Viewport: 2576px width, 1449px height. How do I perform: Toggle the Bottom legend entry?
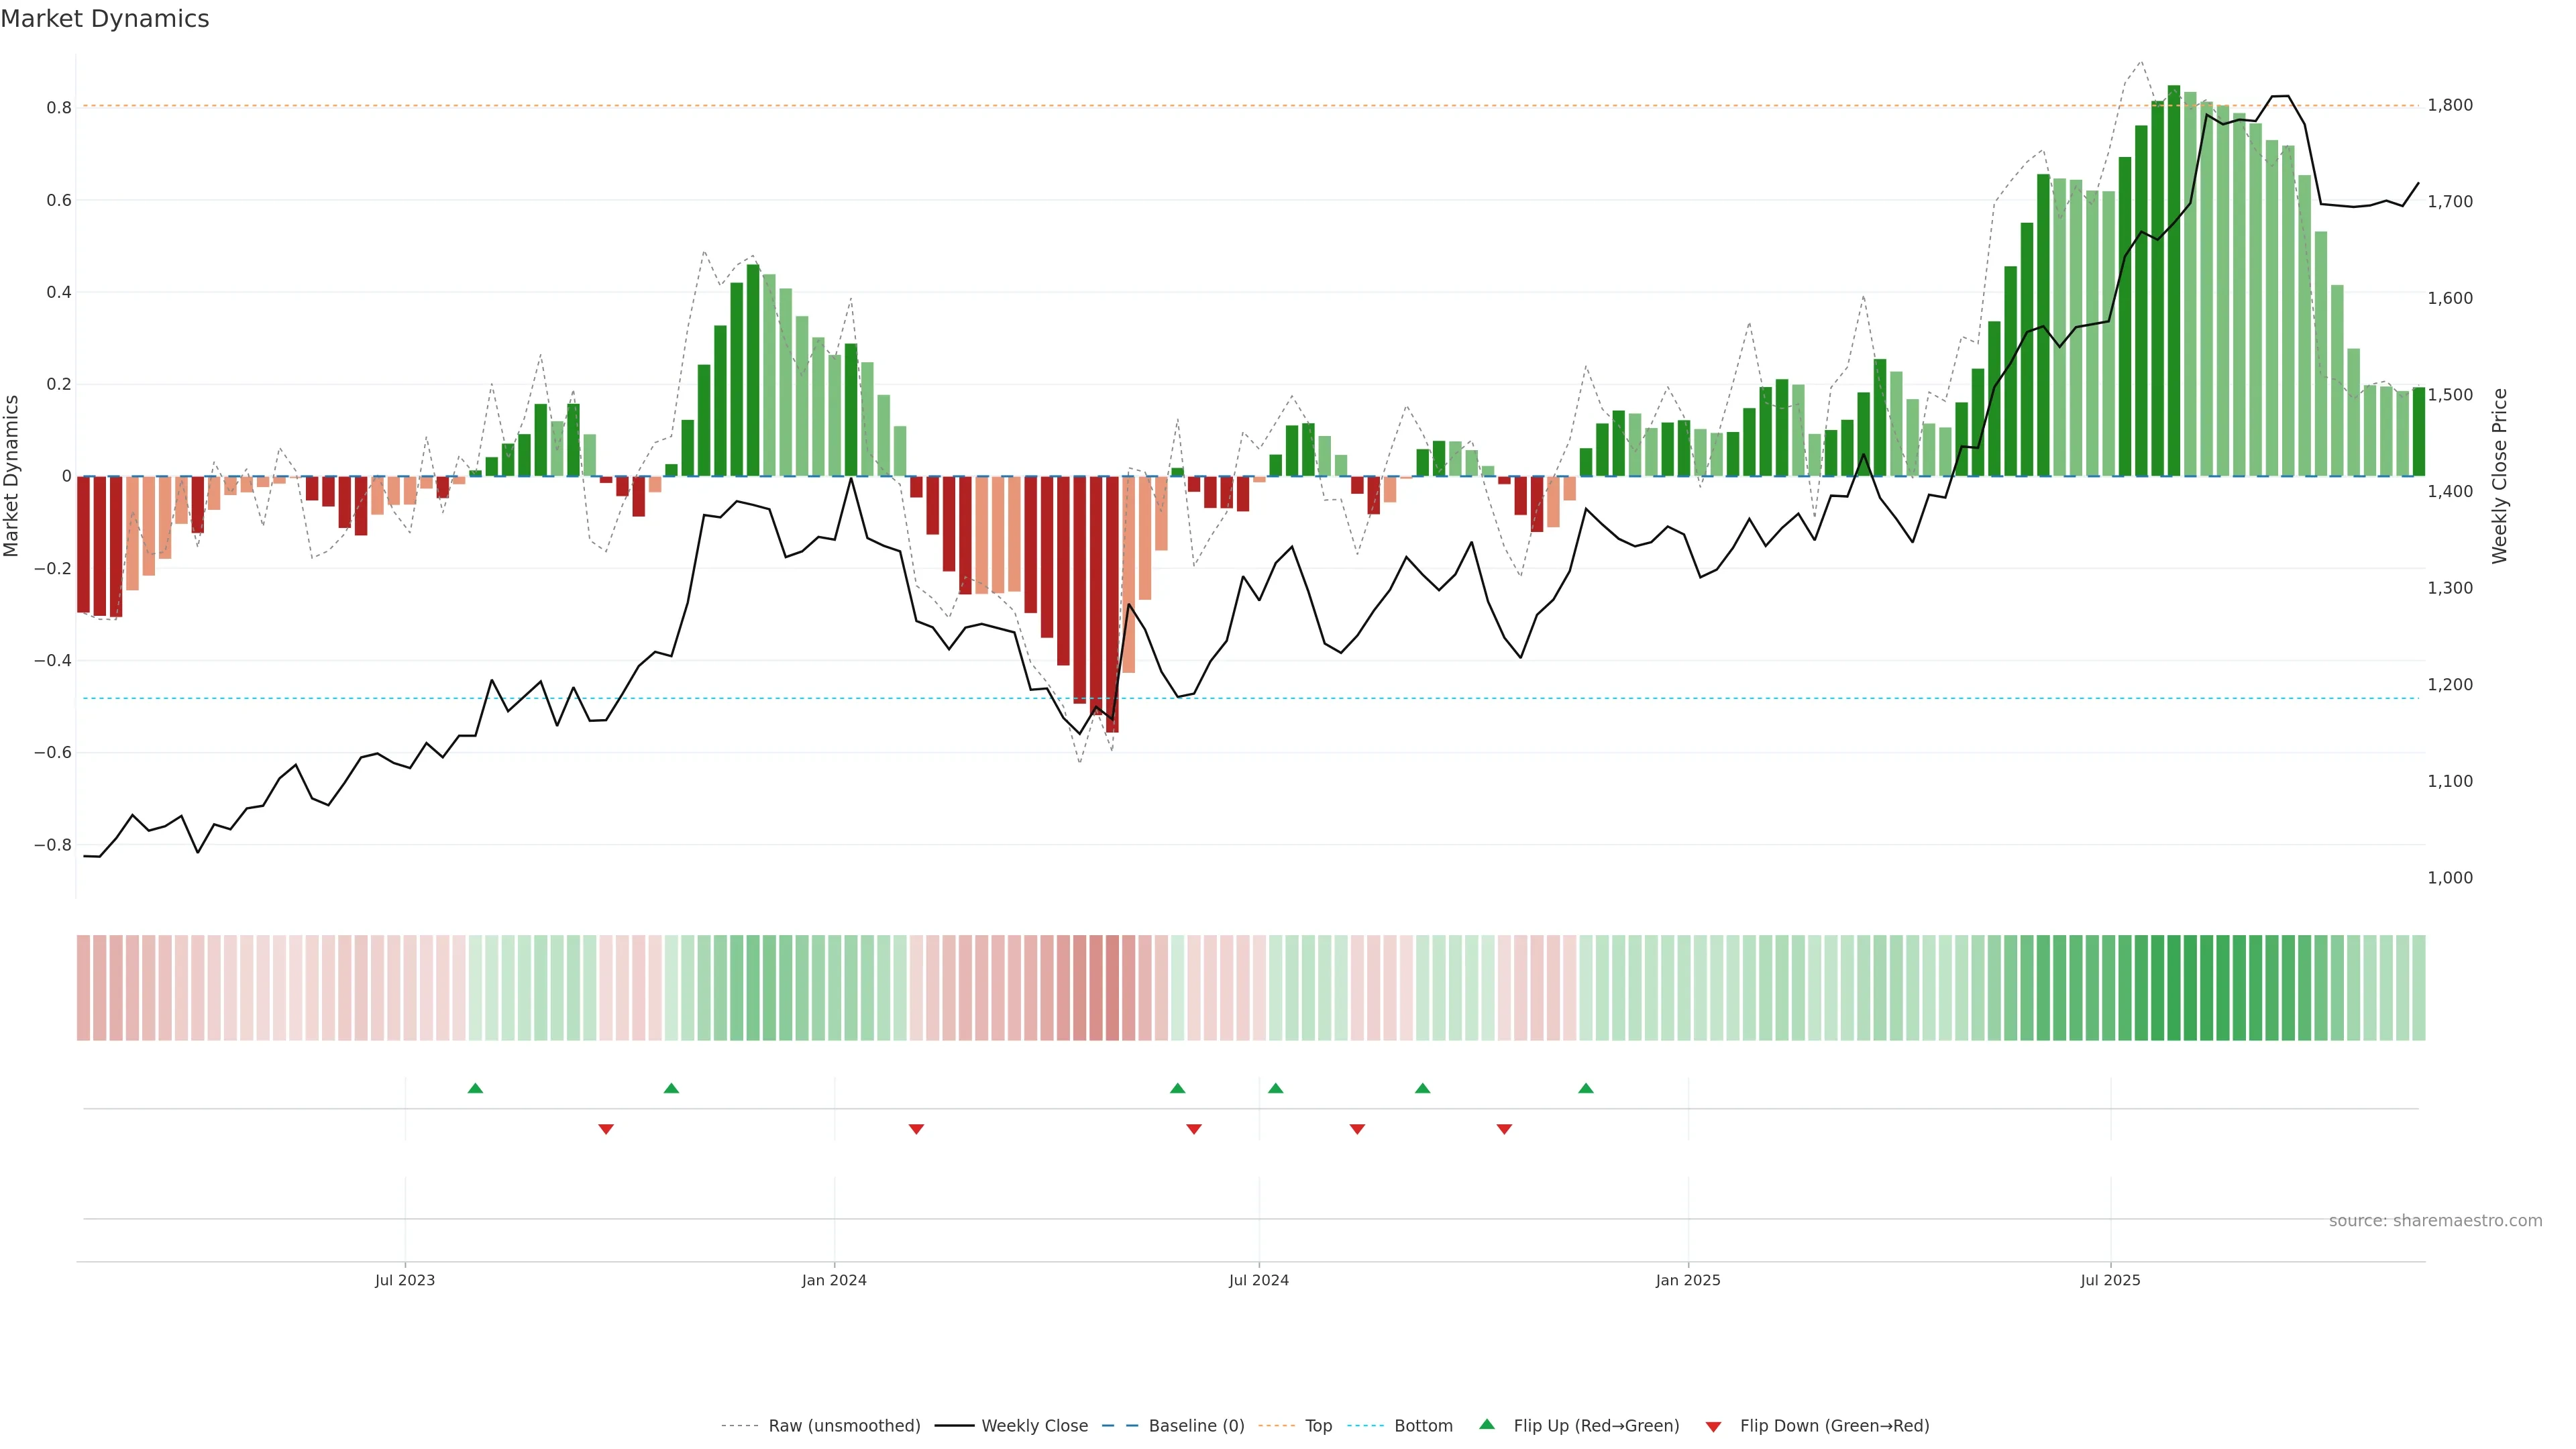[1423, 1426]
